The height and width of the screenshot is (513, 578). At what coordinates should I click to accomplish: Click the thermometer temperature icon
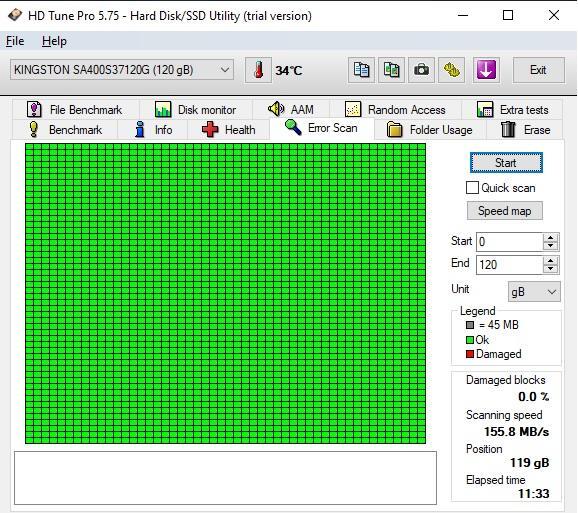point(258,70)
